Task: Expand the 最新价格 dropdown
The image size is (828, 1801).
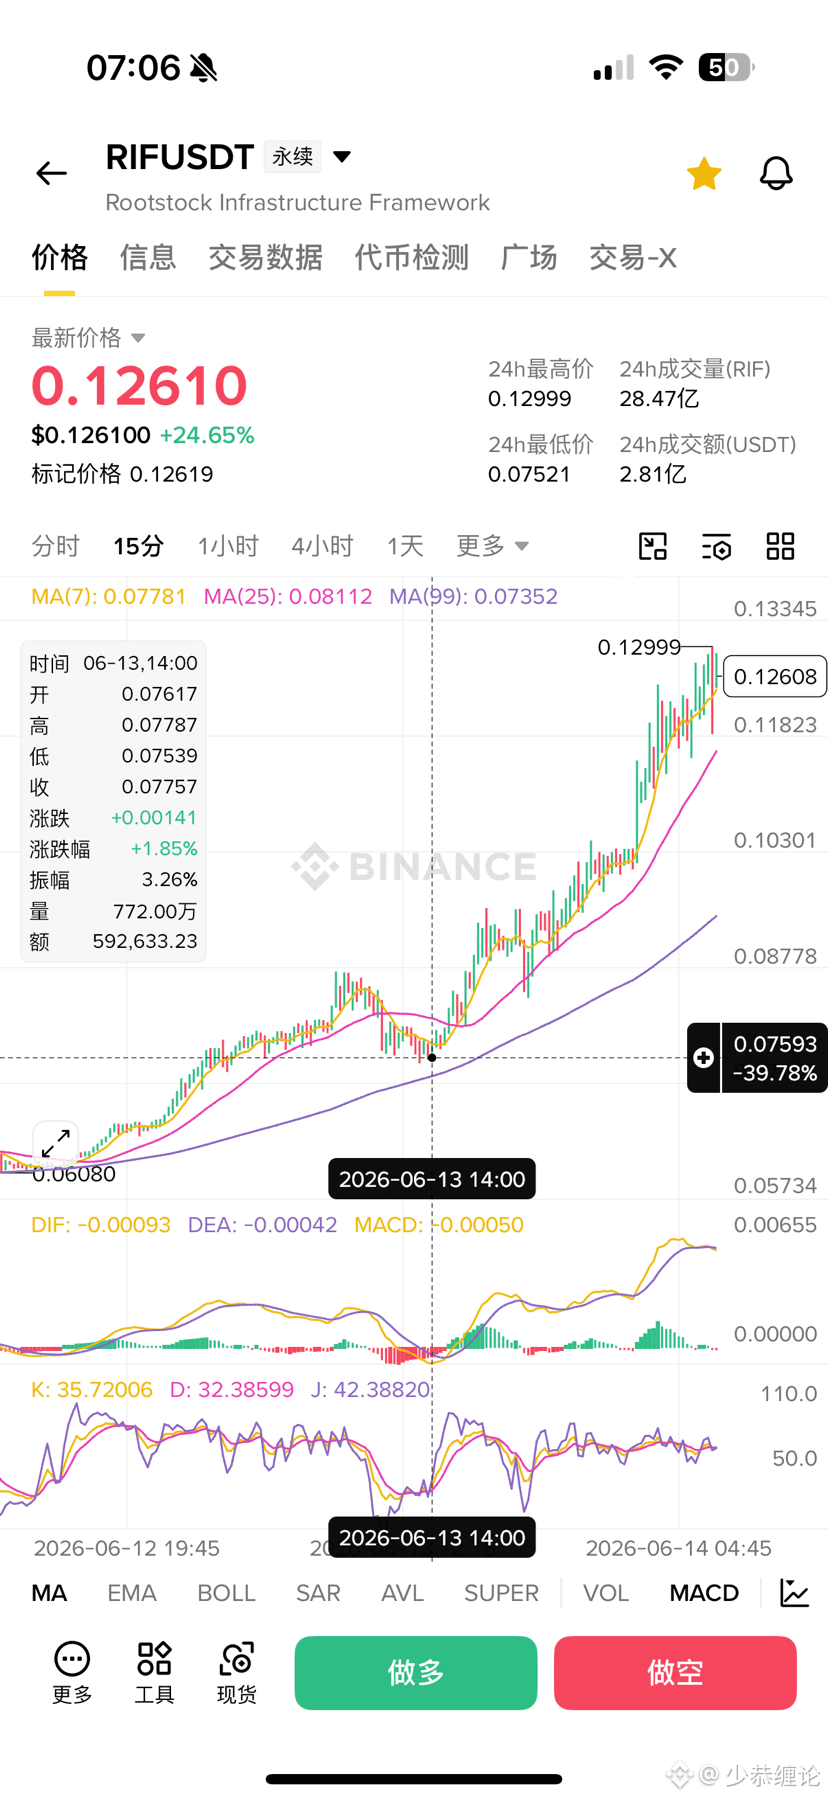Action: (x=88, y=338)
